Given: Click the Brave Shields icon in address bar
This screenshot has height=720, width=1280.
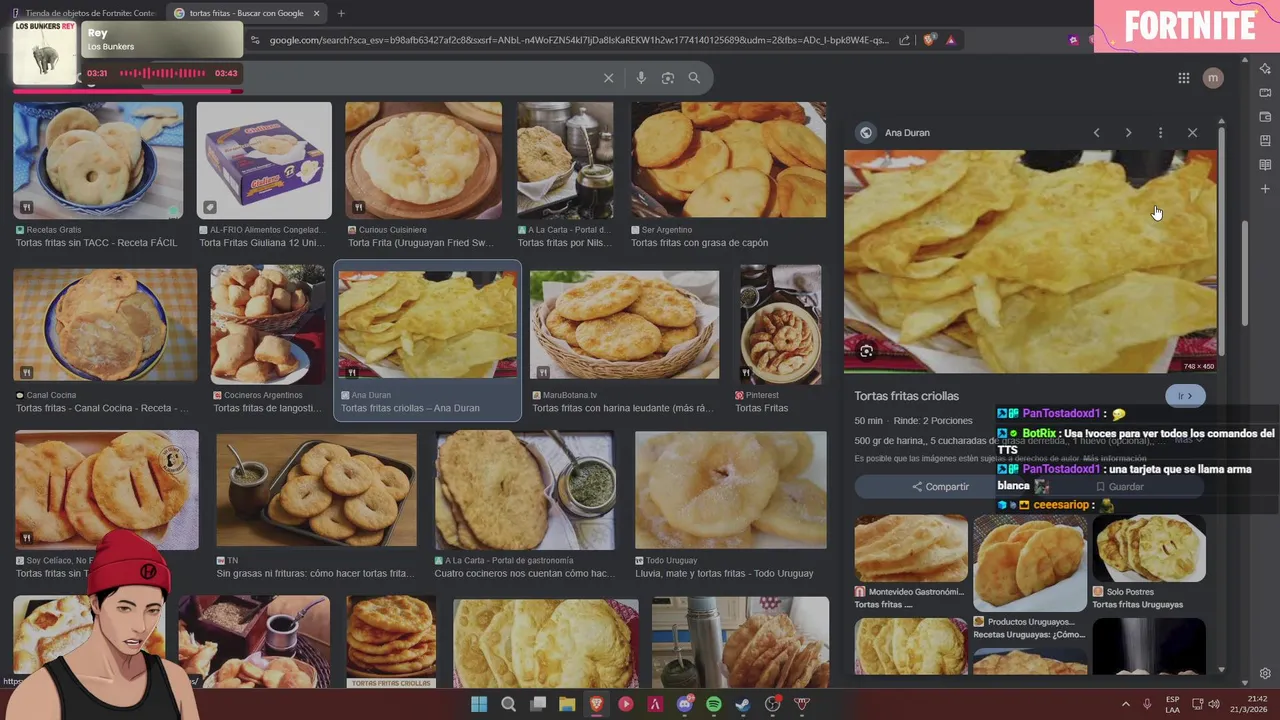Looking at the screenshot, I should point(929,40).
